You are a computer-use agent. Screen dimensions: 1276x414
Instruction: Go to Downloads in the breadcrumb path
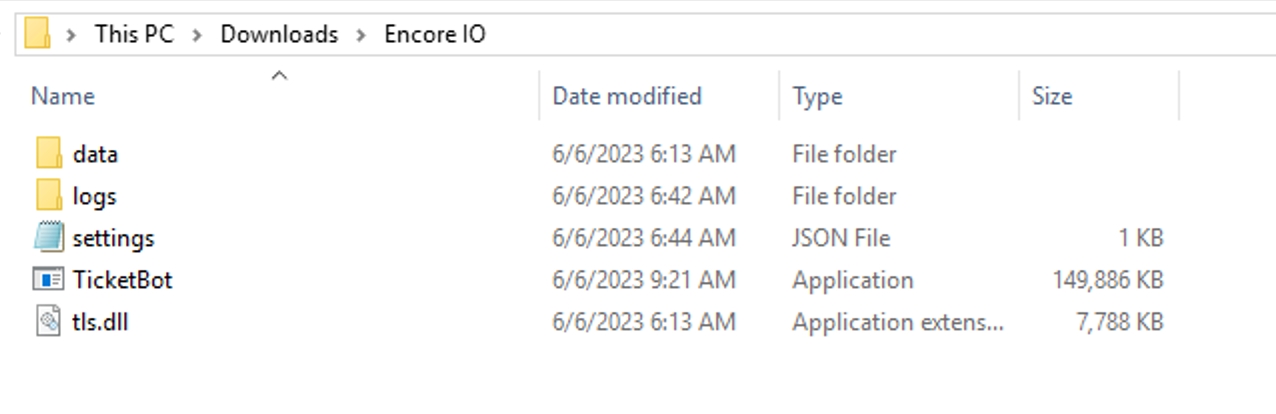tap(279, 34)
